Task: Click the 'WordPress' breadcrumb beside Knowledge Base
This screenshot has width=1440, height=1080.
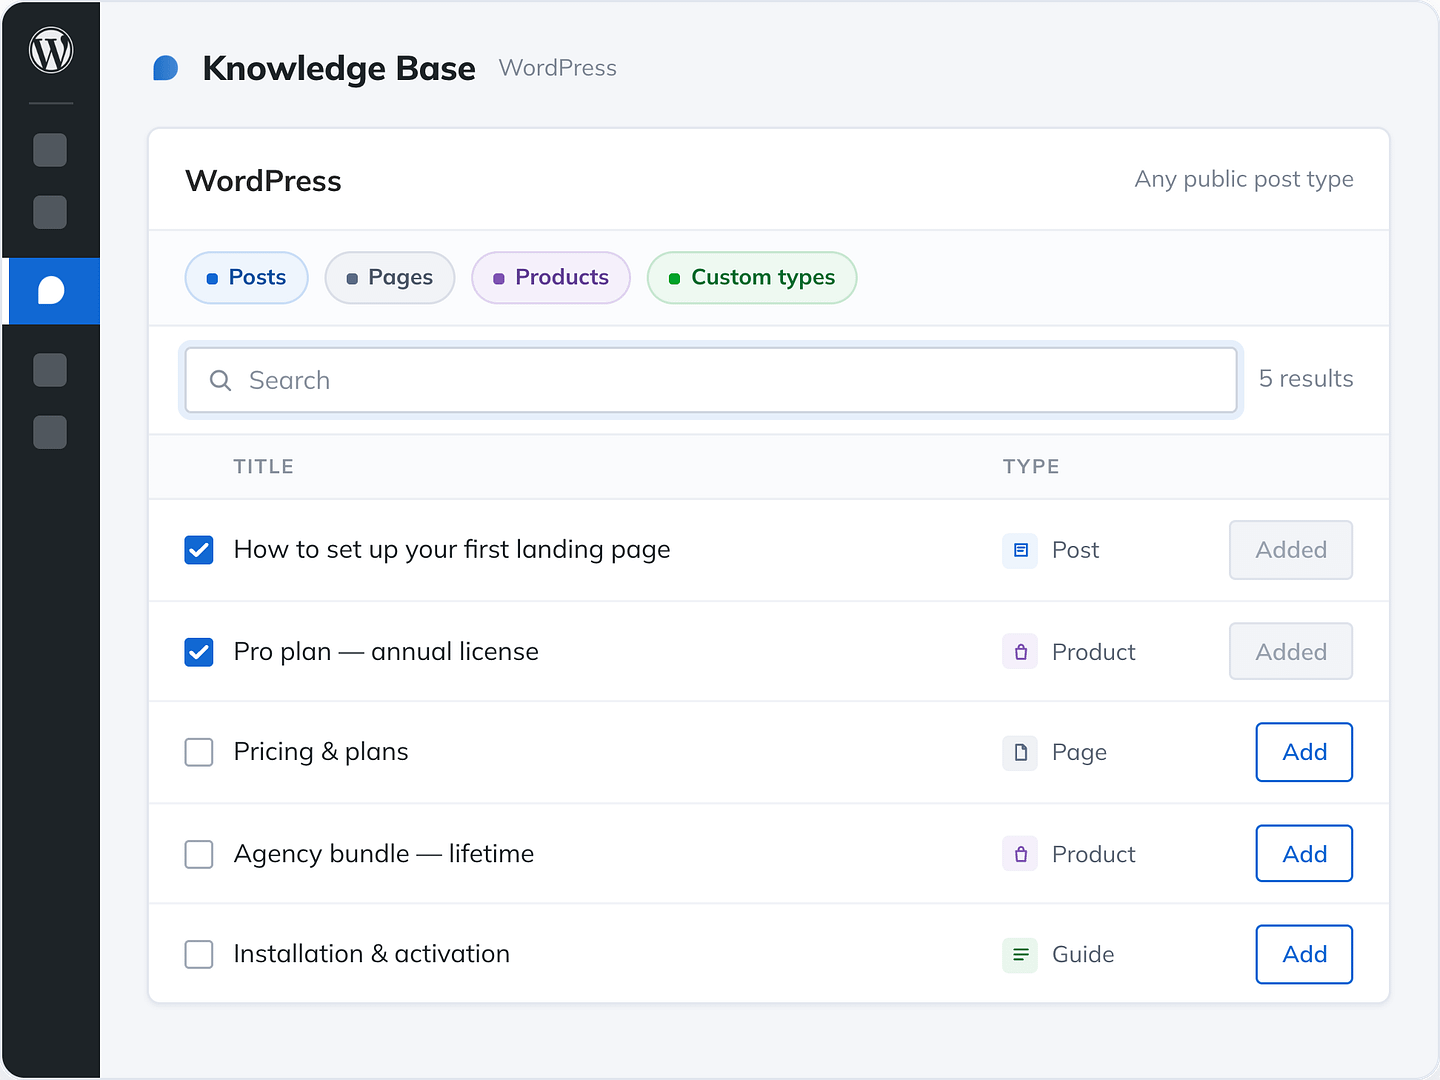Action: pos(558,68)
